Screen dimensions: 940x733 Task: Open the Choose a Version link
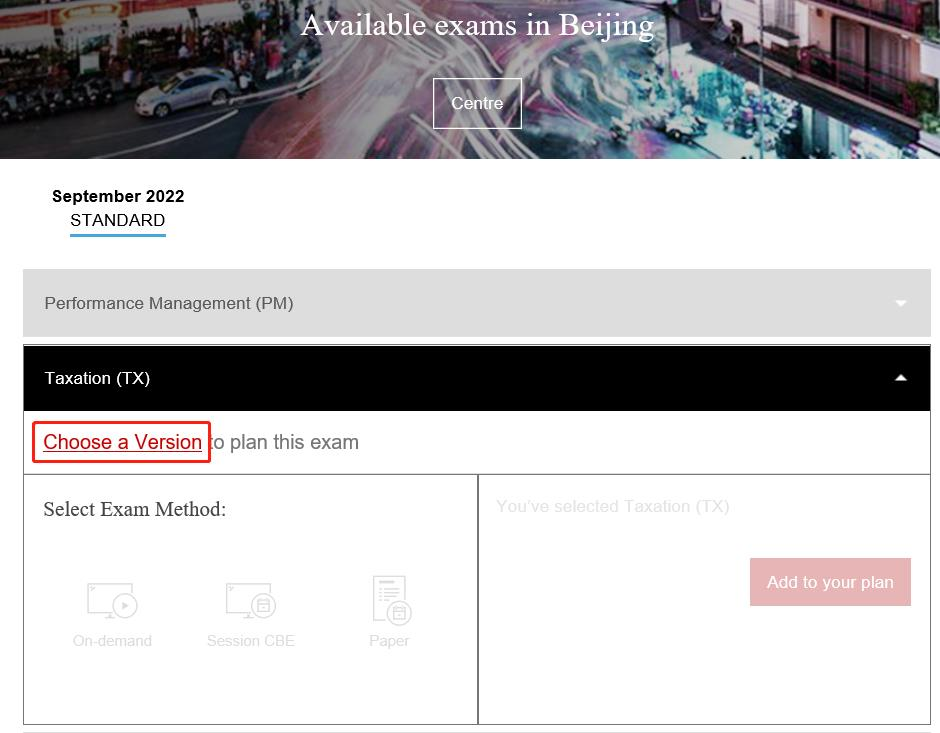[x=122, y=442]
